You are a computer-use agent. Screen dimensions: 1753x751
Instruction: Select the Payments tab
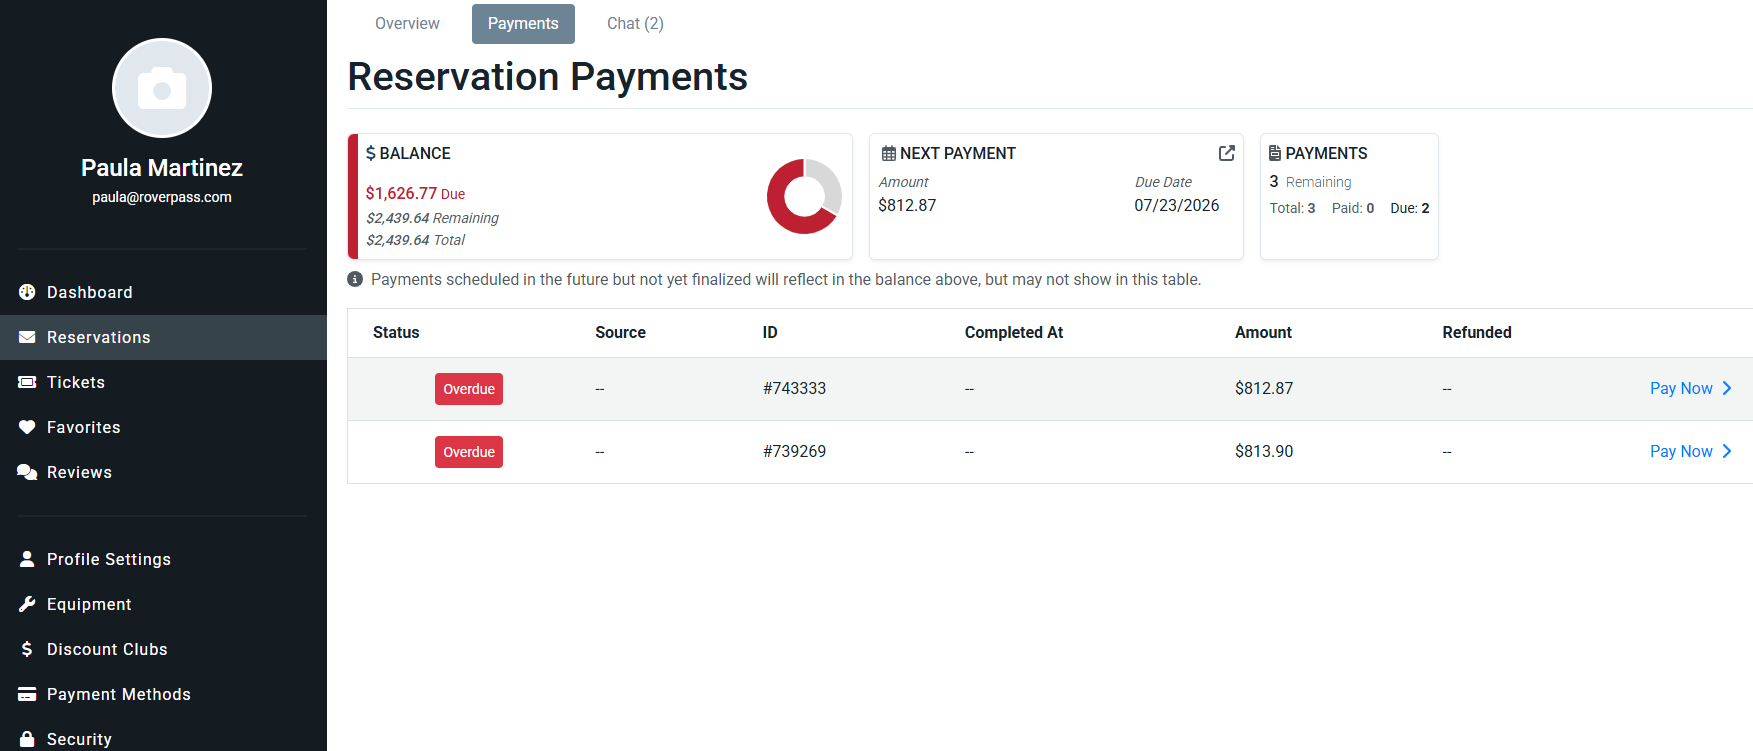(523, 24)
